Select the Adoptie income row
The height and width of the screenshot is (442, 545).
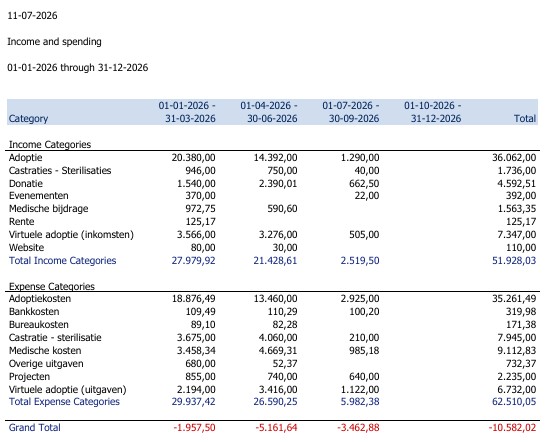(272, 157)
